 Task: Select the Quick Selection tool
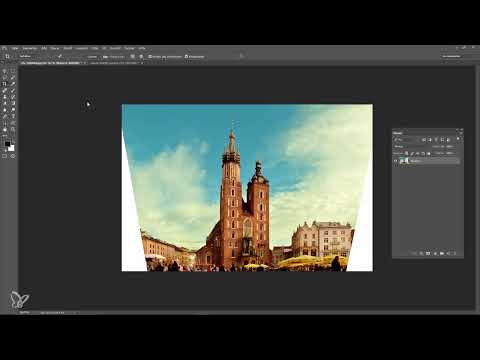(x=13, y=77)
